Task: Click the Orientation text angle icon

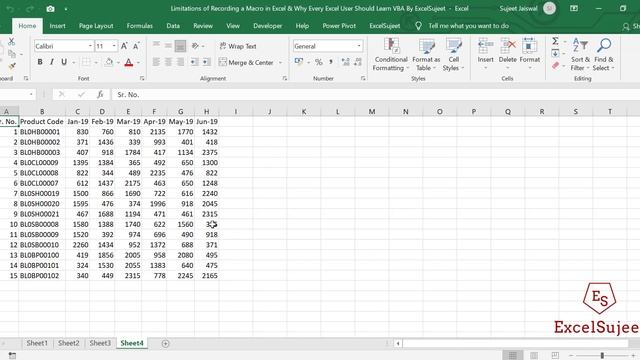Action: (x=196, y=46)
